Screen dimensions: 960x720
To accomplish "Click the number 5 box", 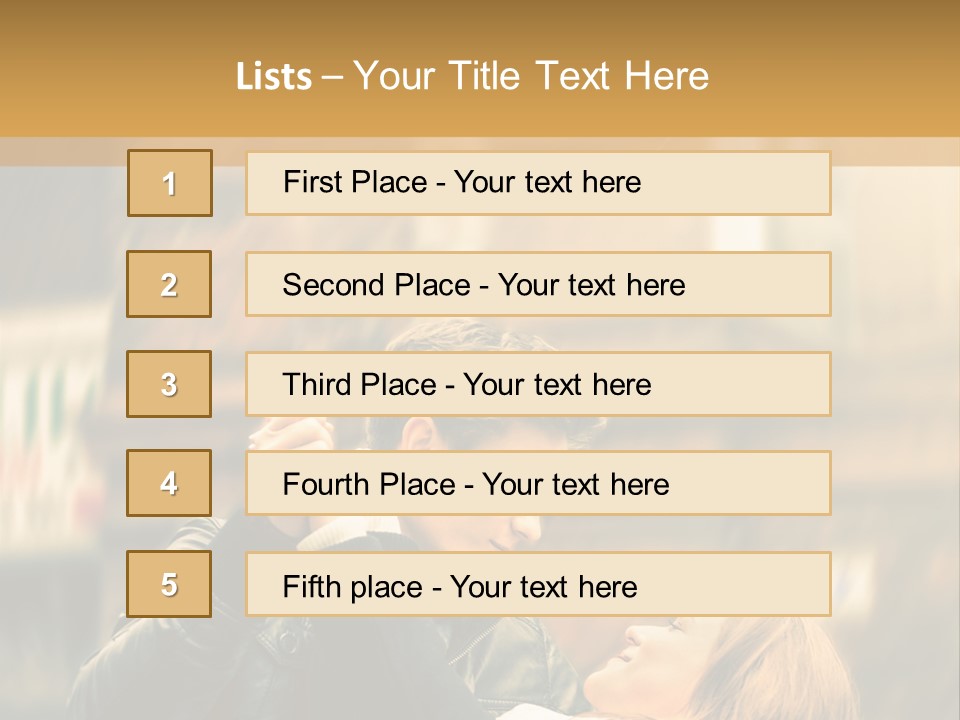I will (169, 584).
